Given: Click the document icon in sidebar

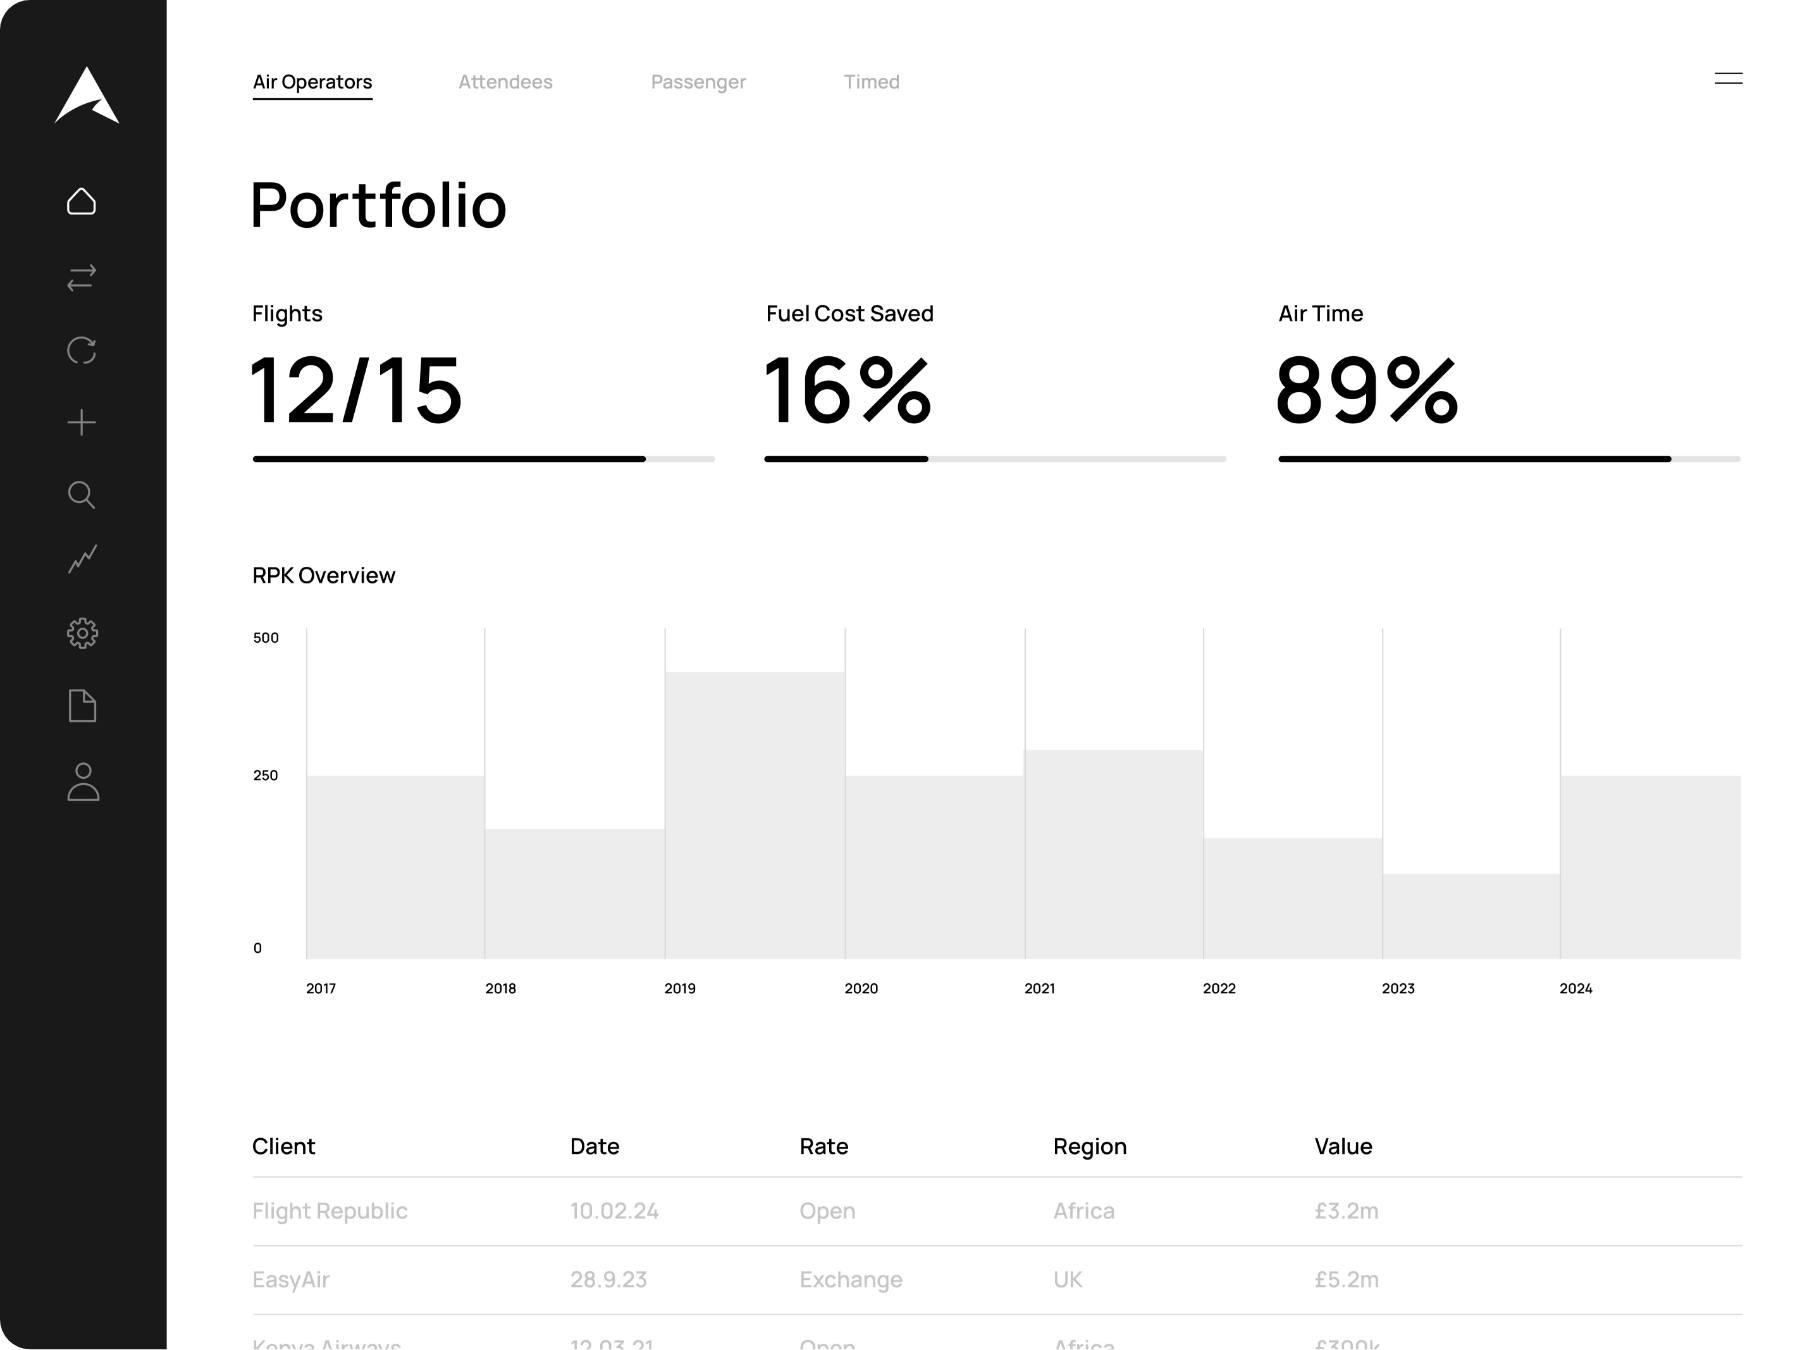Looking at the screenshot, I should [x=82, y=706].
